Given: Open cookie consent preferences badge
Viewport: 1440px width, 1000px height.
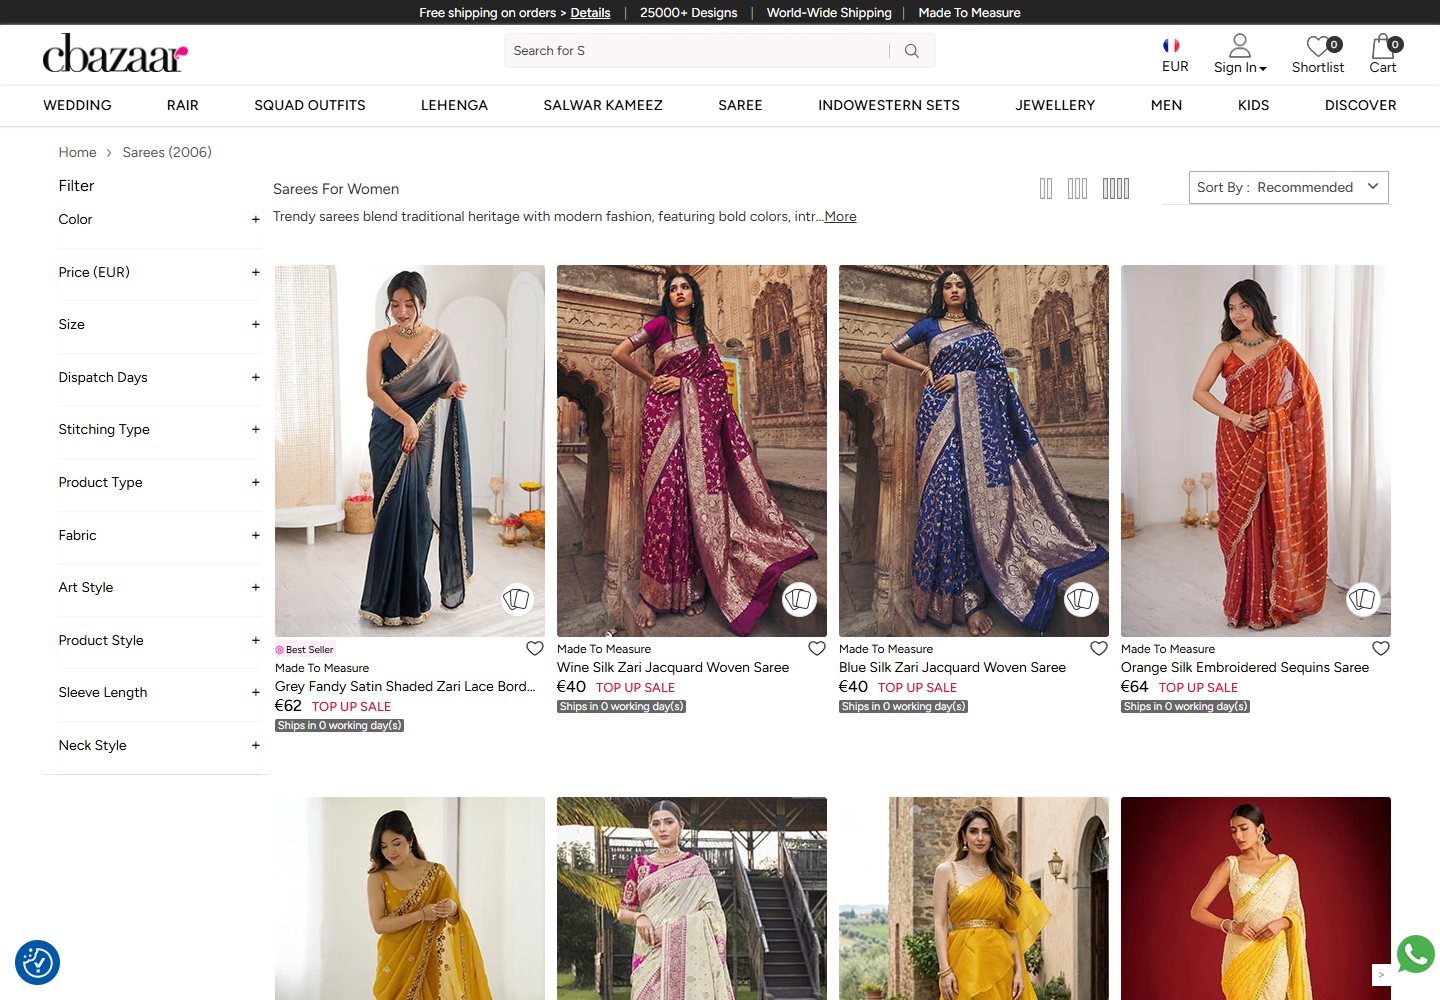Looking at the screenshot, I should pos(38,963).
